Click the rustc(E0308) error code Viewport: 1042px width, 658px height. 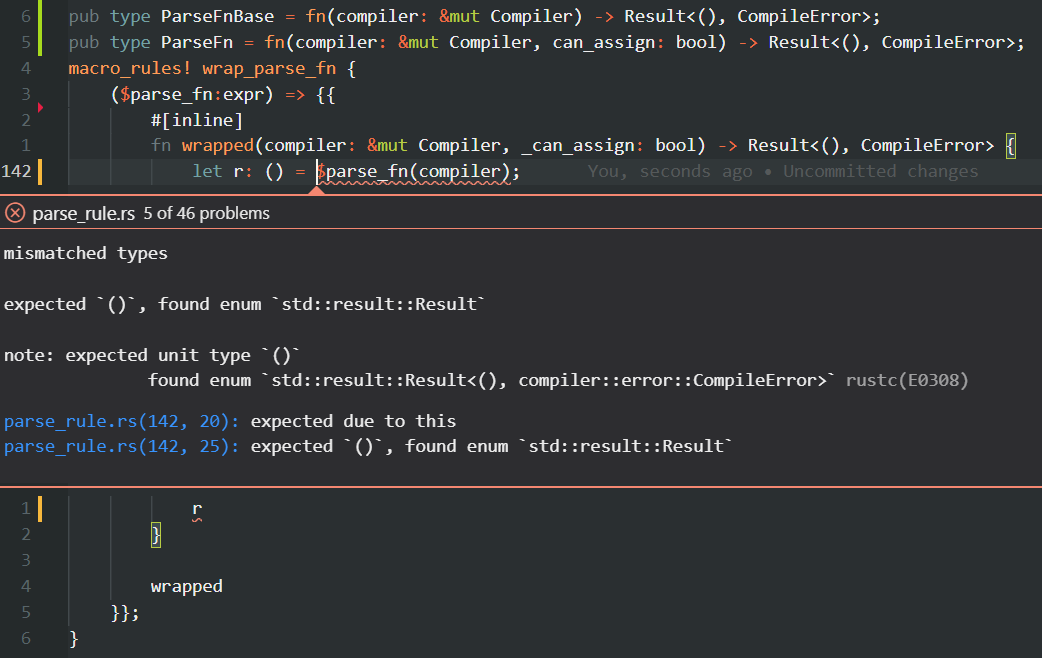(x=906, y=379)
